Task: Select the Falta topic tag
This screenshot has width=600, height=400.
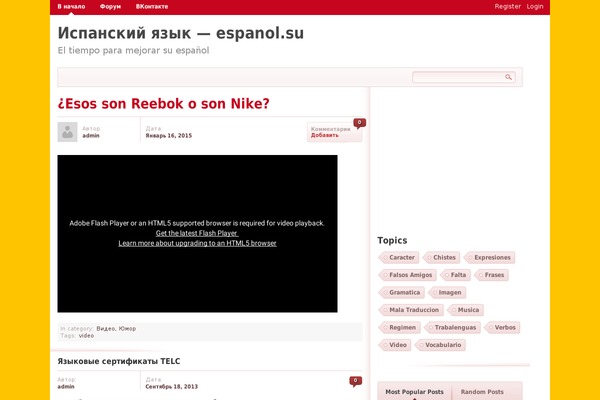Action: point(456,275)
